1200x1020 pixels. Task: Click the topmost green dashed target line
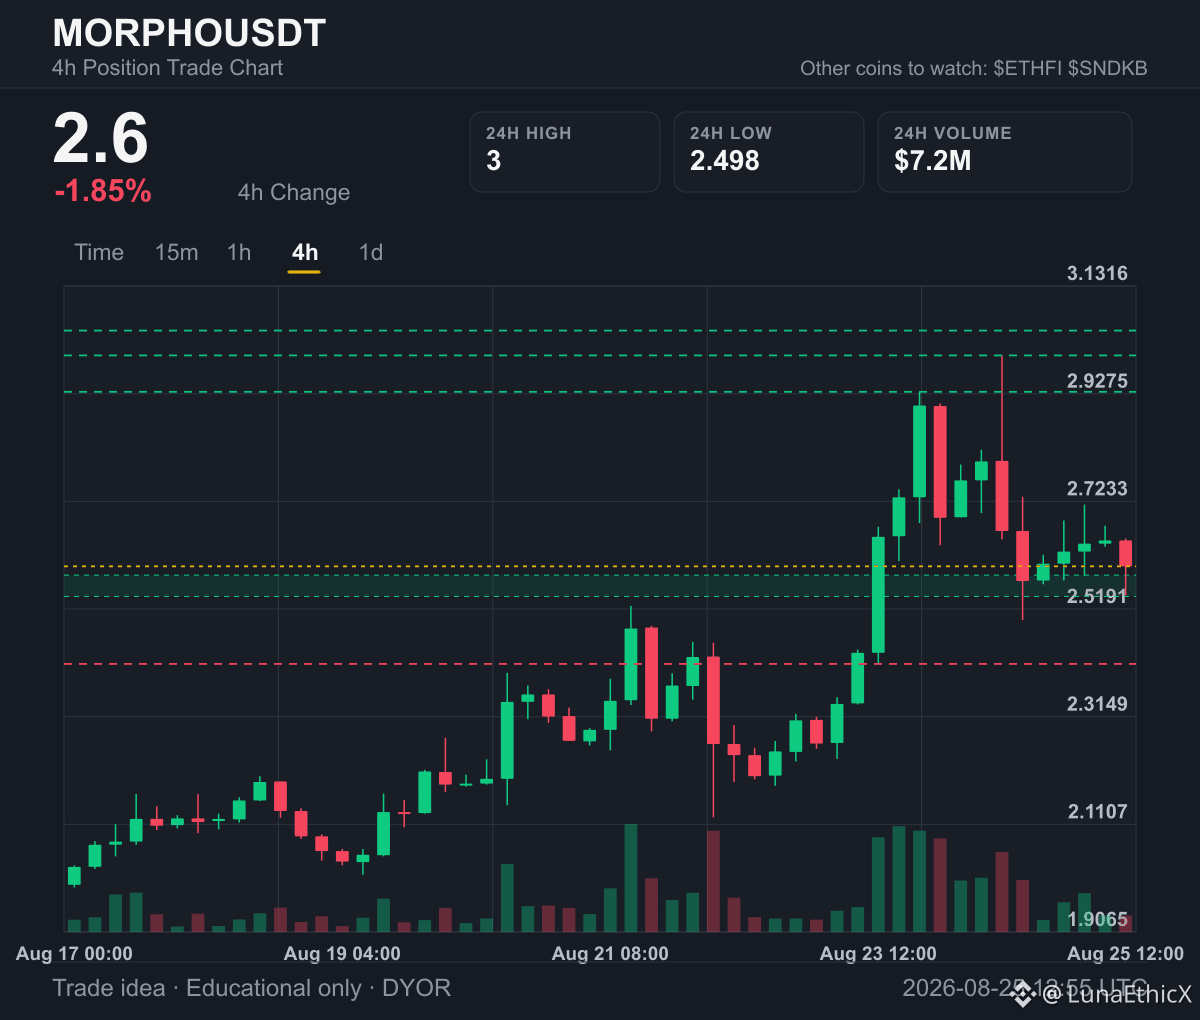[600, 330]
